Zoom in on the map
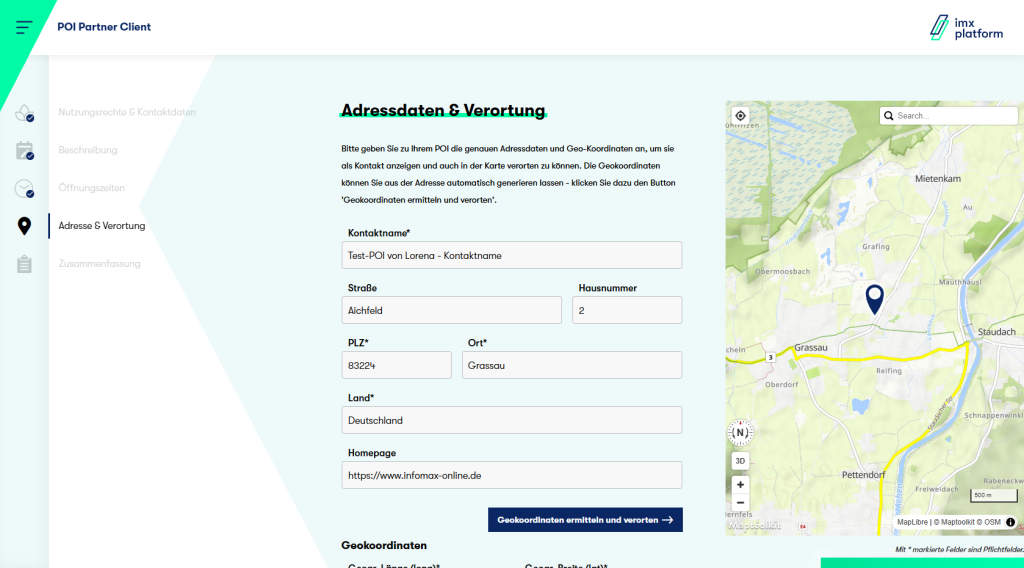Screen dimensions: 1024x568 coord(740,484)
